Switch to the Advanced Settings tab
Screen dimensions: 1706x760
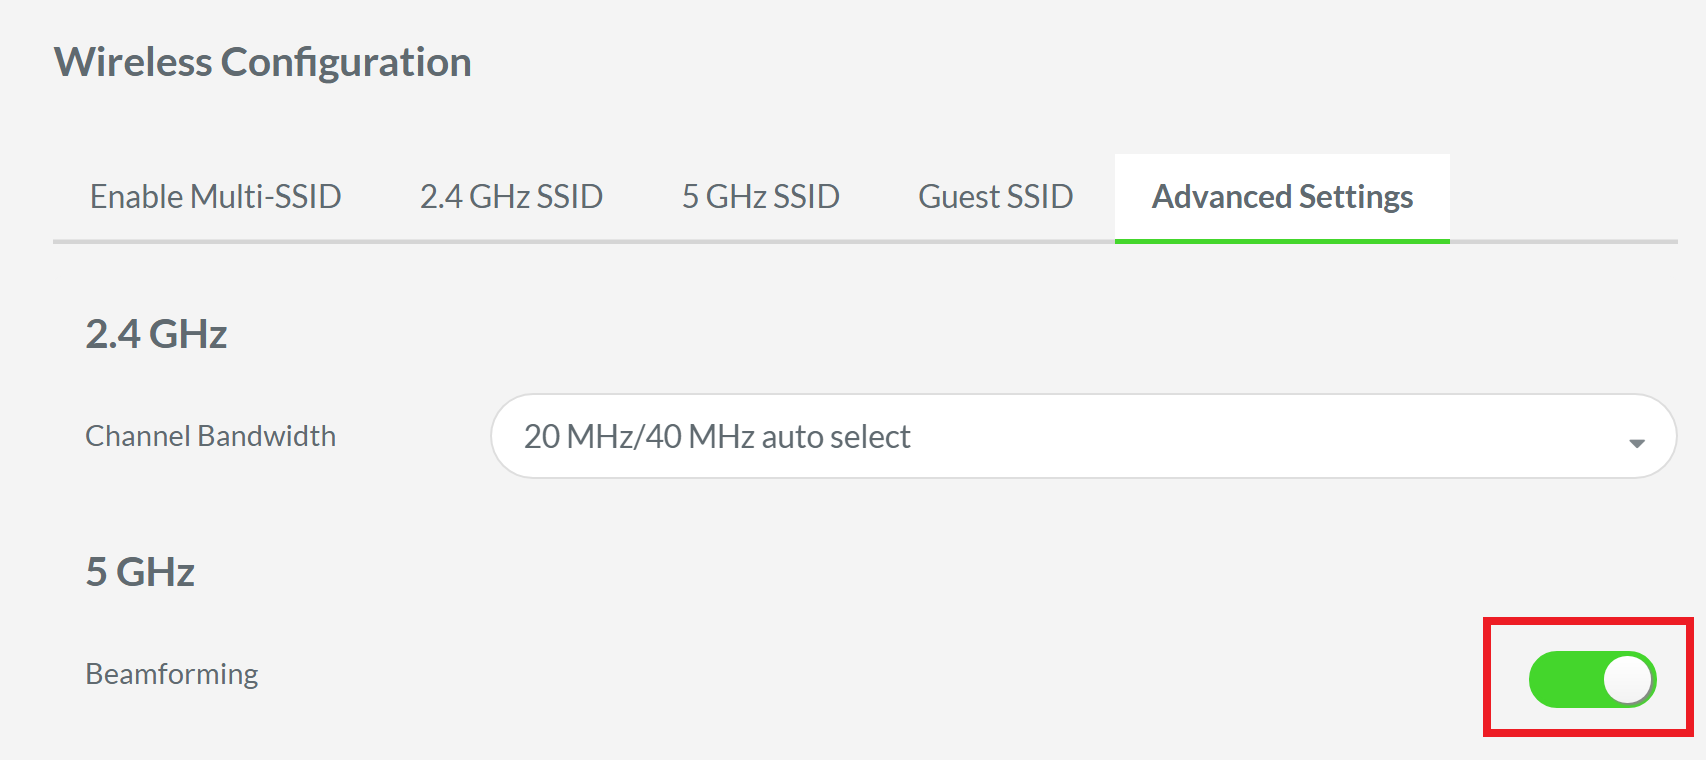pos(1282,196)
